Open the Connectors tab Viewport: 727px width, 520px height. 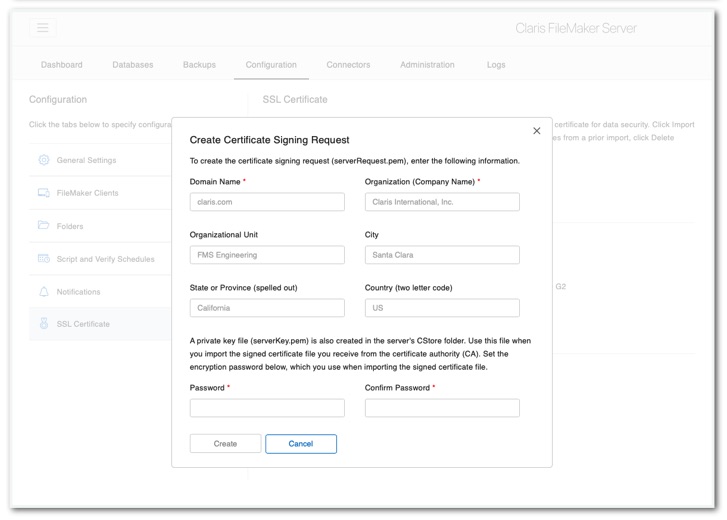click(348, 65)
